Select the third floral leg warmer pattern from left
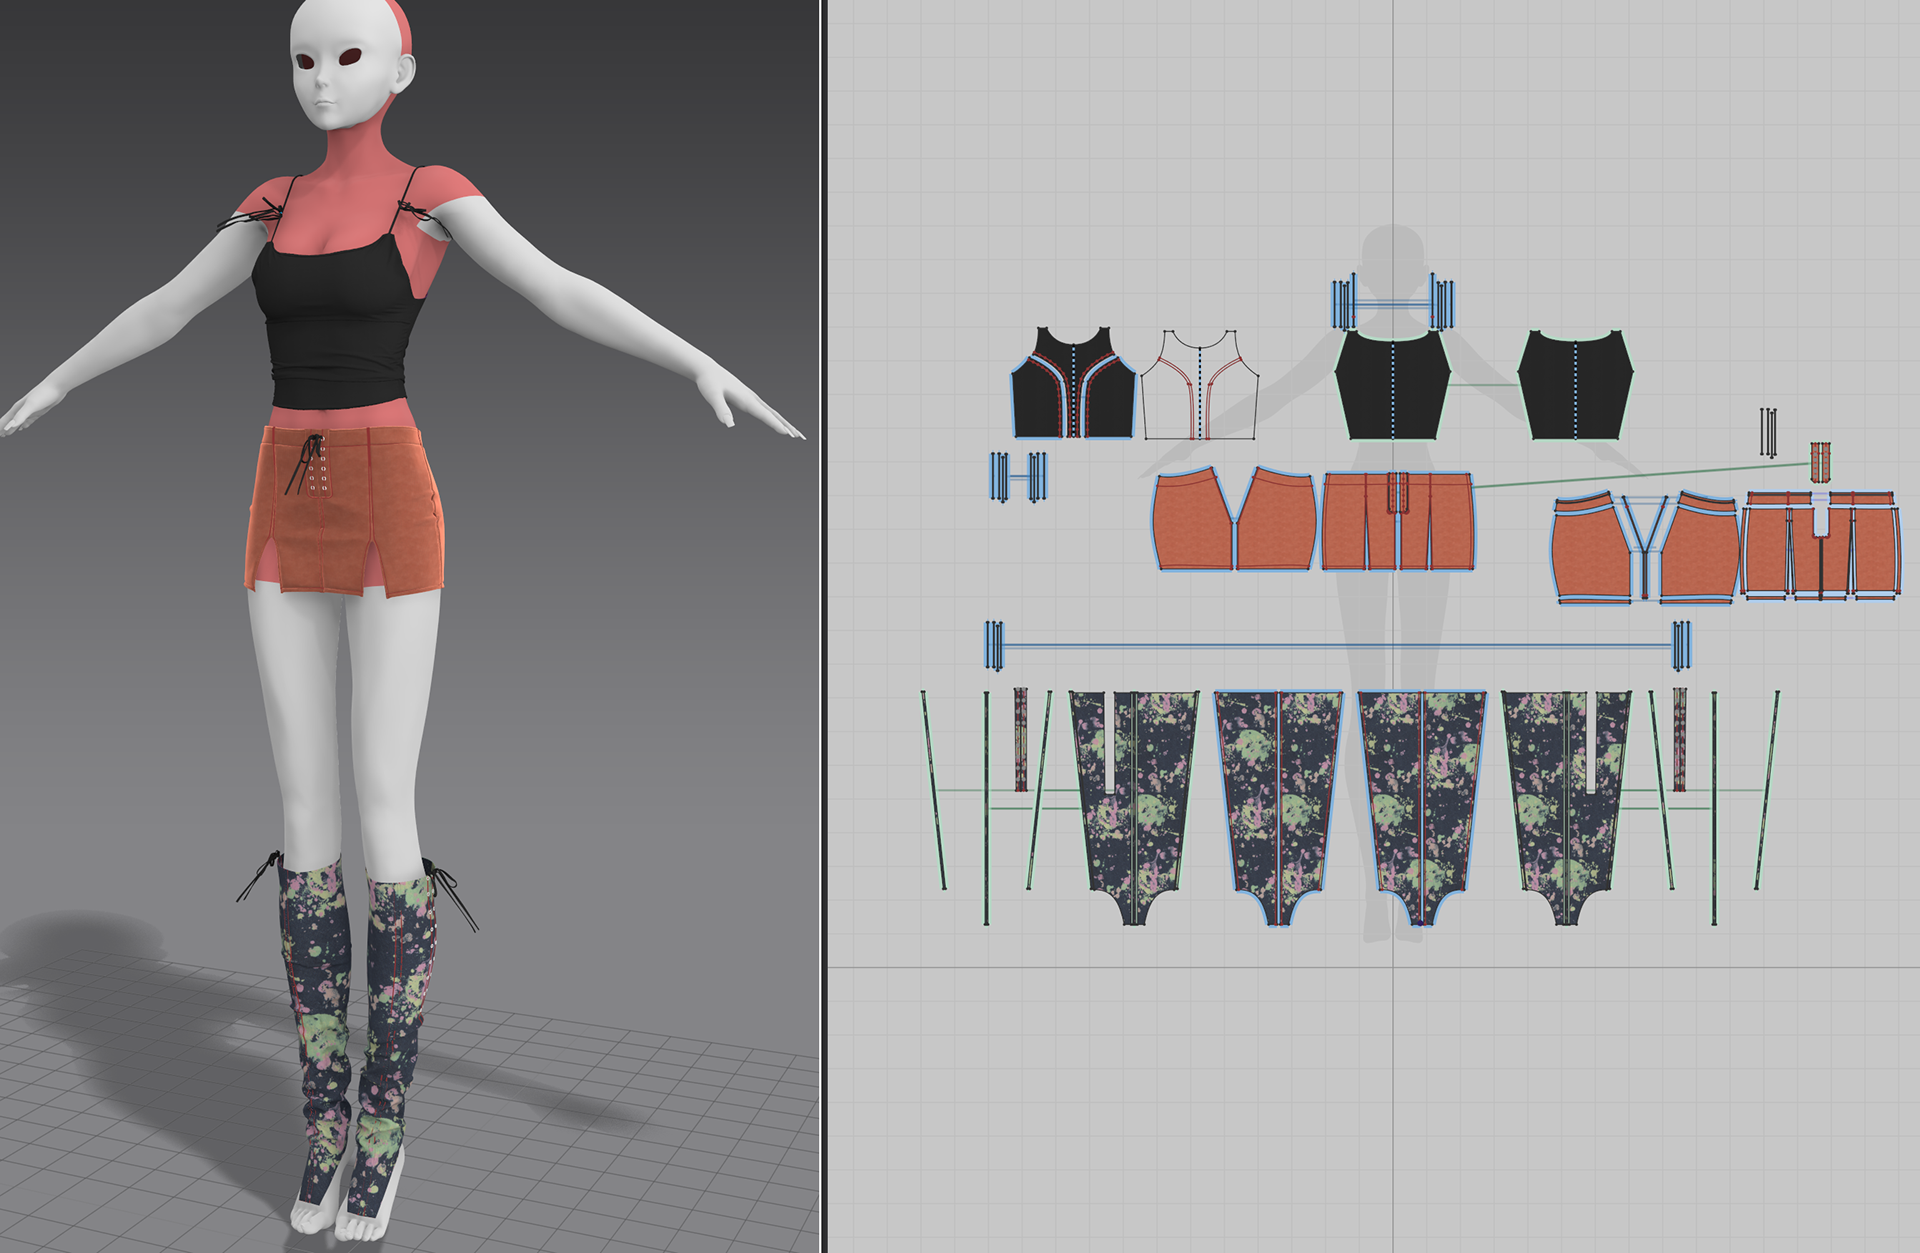The image size is (1920, 1253). [1422, 806]
